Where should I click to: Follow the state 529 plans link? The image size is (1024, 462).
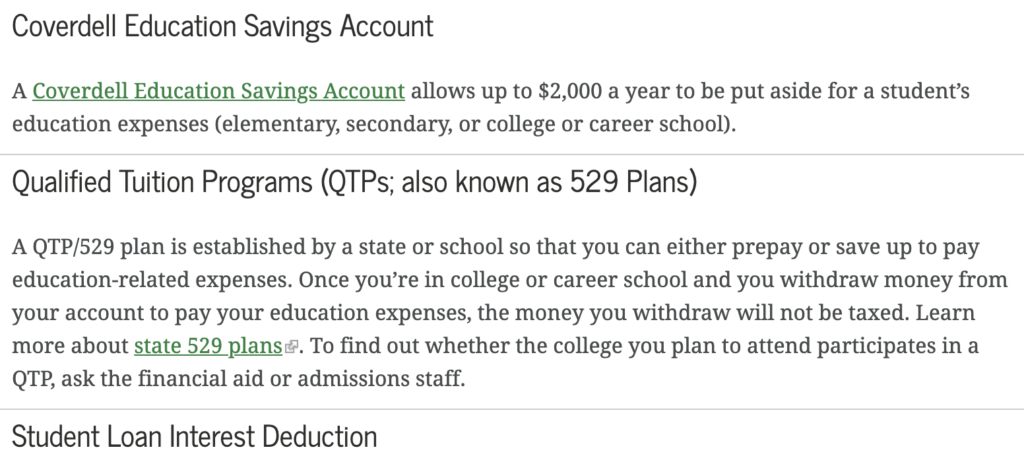(207, 347)
